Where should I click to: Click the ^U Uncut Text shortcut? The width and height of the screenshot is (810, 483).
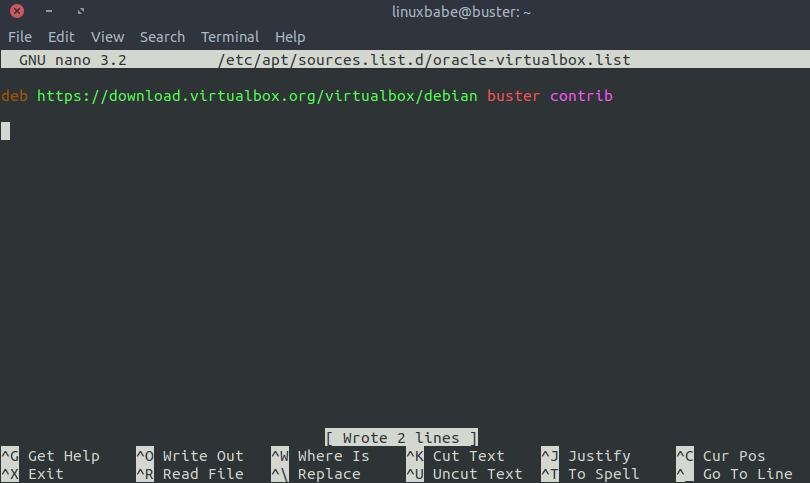[464, 474]
